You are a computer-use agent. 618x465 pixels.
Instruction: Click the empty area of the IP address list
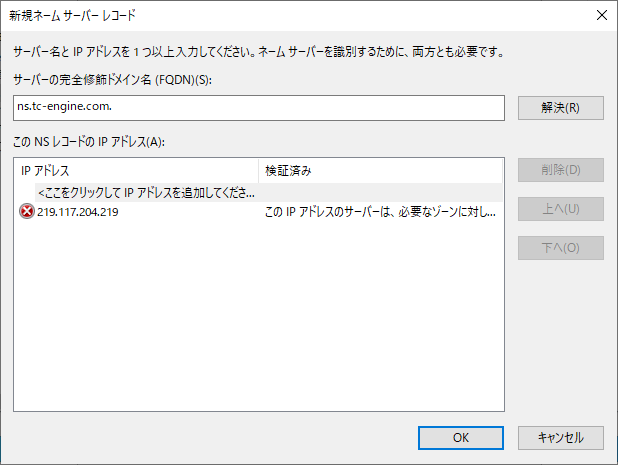pyautogui.click(x=259, y=315)
